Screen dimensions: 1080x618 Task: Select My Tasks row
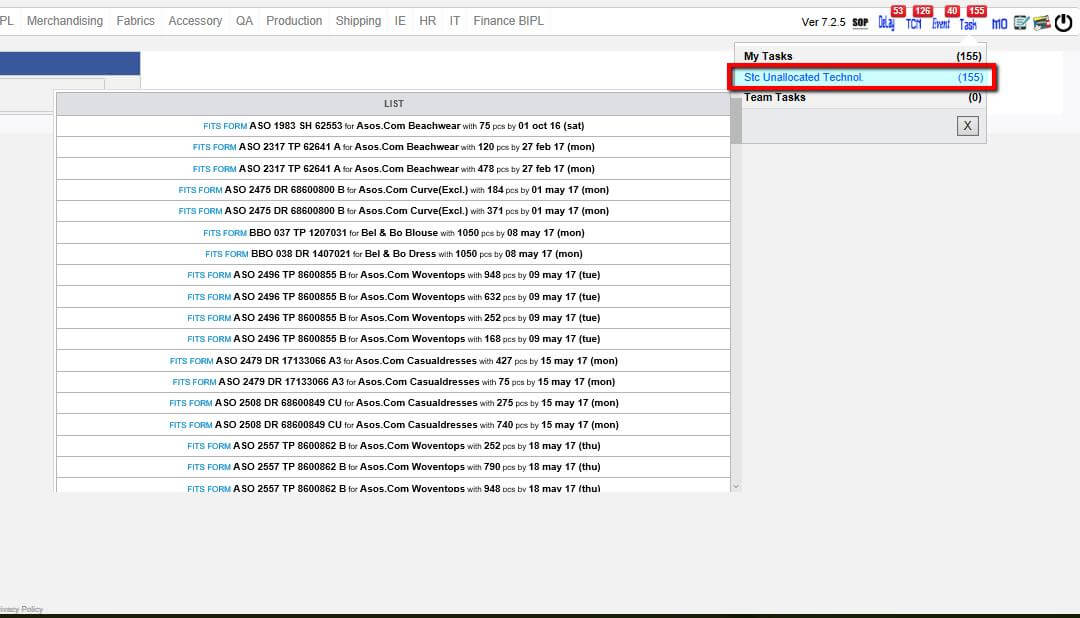coord(862,56)
